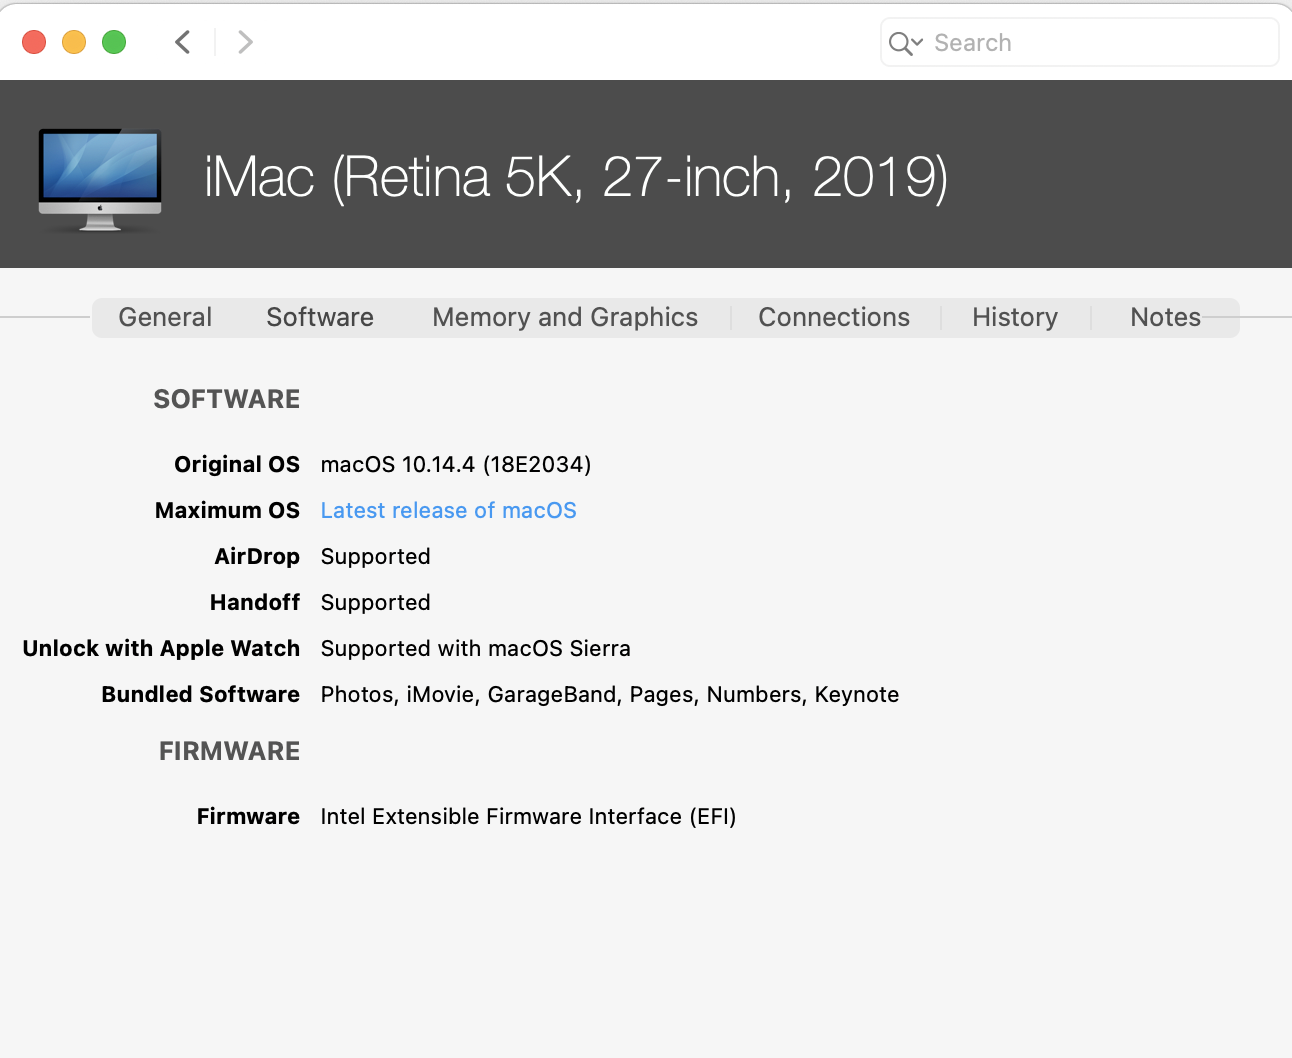Select Supported with macOS Sierra text

(x=475, y=648)
